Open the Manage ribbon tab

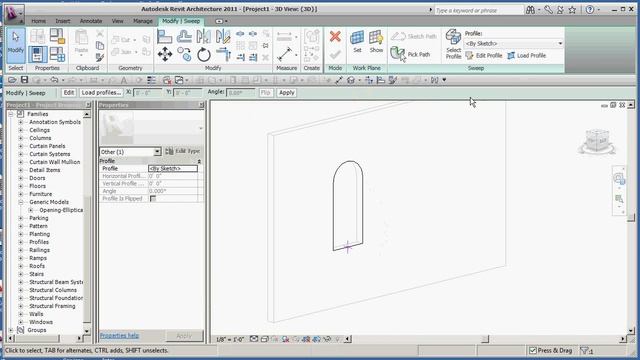142,21
